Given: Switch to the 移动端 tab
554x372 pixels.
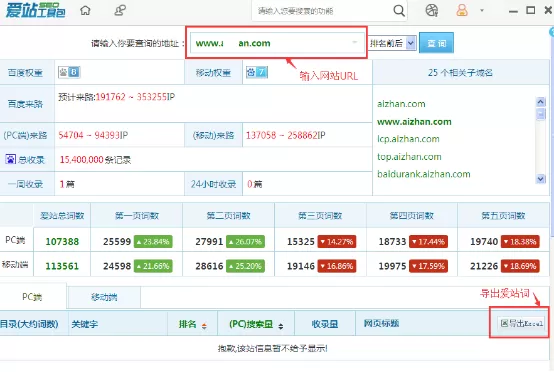Looking at the screenshot, I should [x=104, y=297].
